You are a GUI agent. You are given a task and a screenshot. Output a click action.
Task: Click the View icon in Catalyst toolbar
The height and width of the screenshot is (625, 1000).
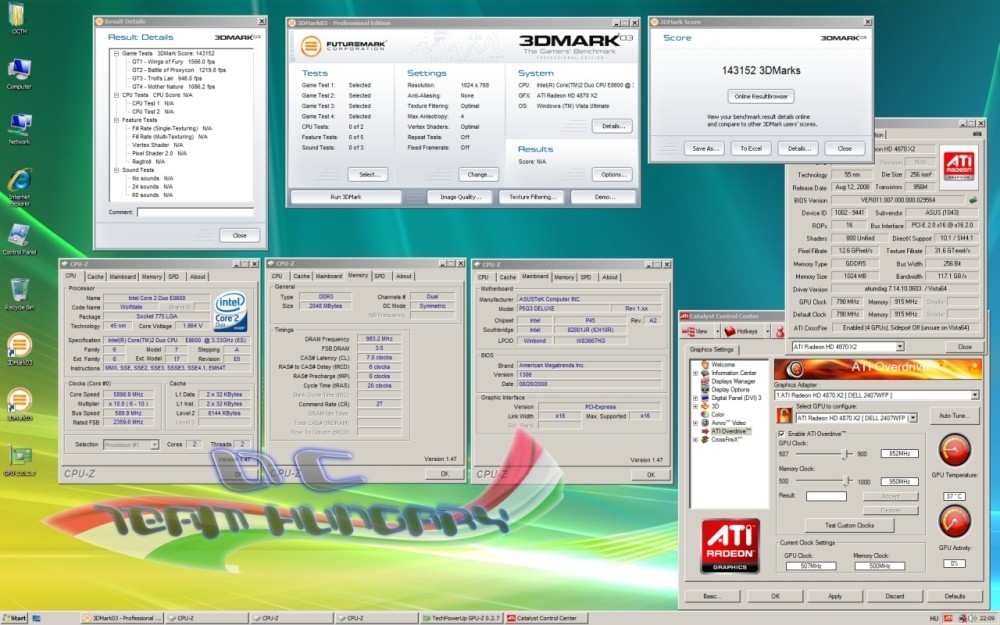tap(688, 332)
